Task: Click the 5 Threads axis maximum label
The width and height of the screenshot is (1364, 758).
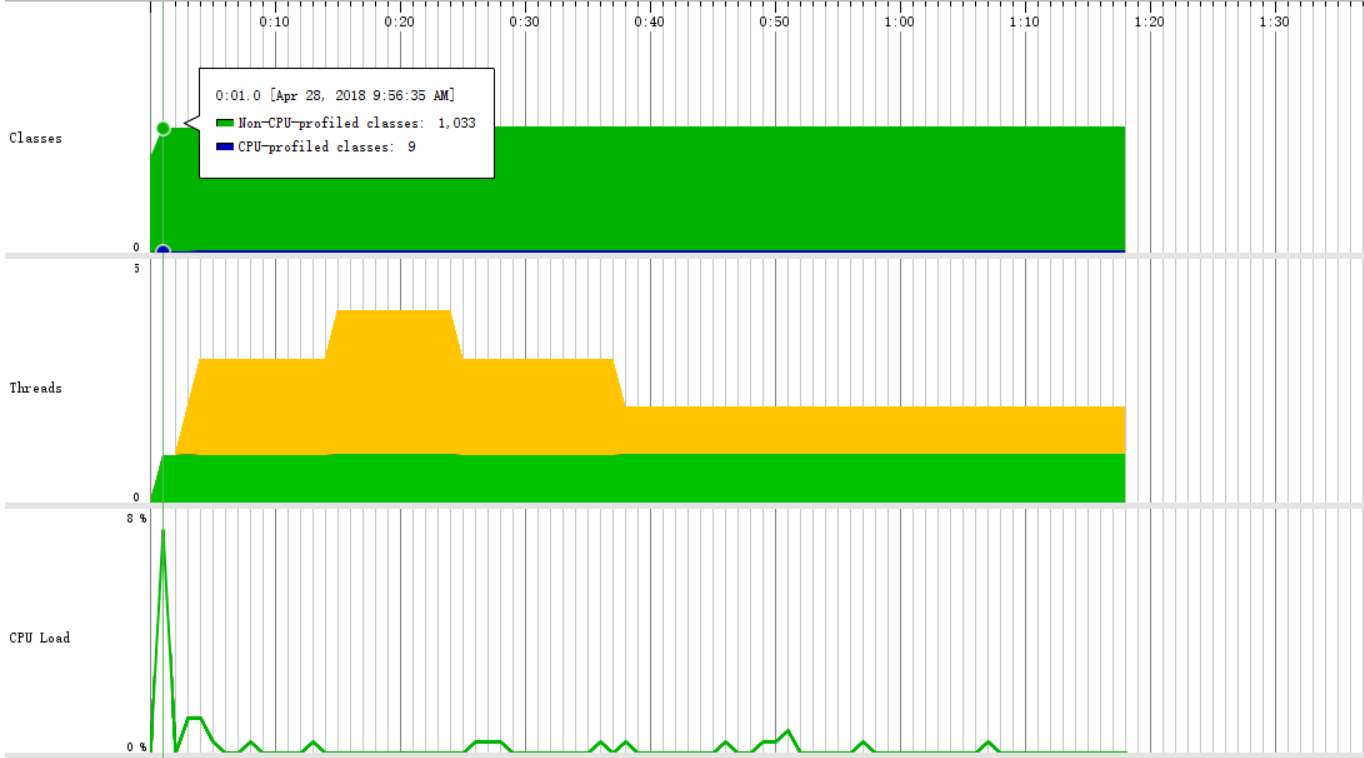Action: pyautogui.click(x=136, y=268)
